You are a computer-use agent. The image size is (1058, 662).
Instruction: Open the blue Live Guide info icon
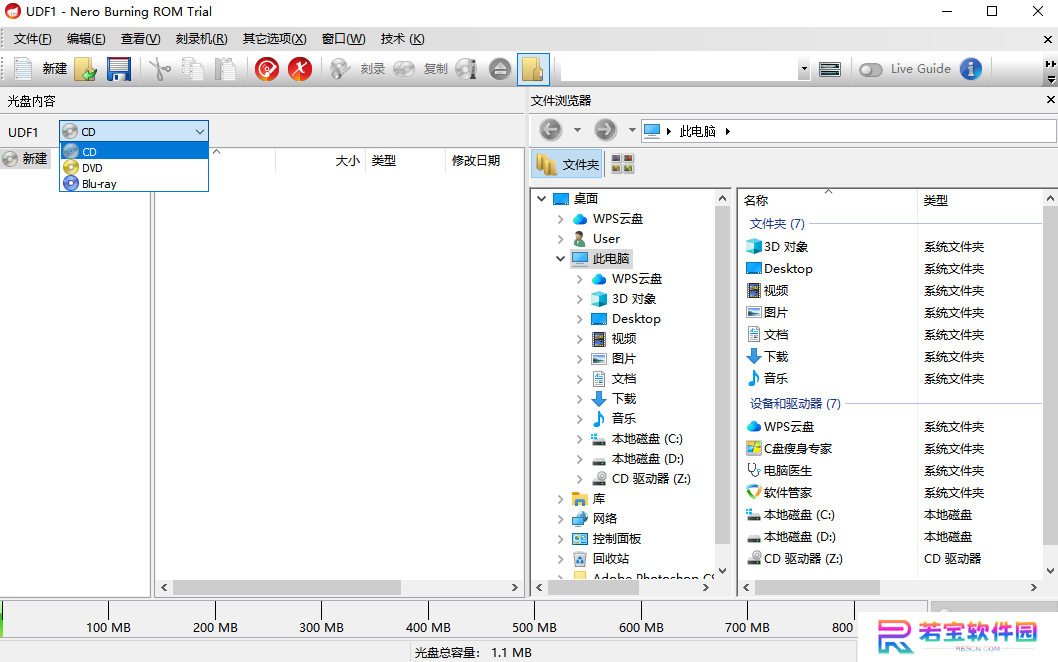coord(970,69)
